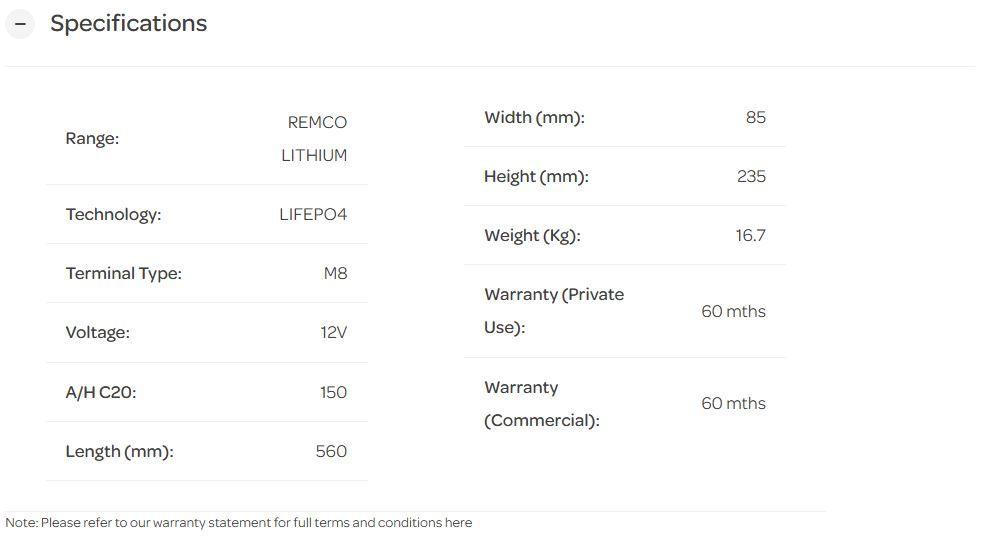The width and height of the screenshot is (985, 548).
Task: Select the M8 terminal value
Action: pyautogui.click(x=335, y=273)
